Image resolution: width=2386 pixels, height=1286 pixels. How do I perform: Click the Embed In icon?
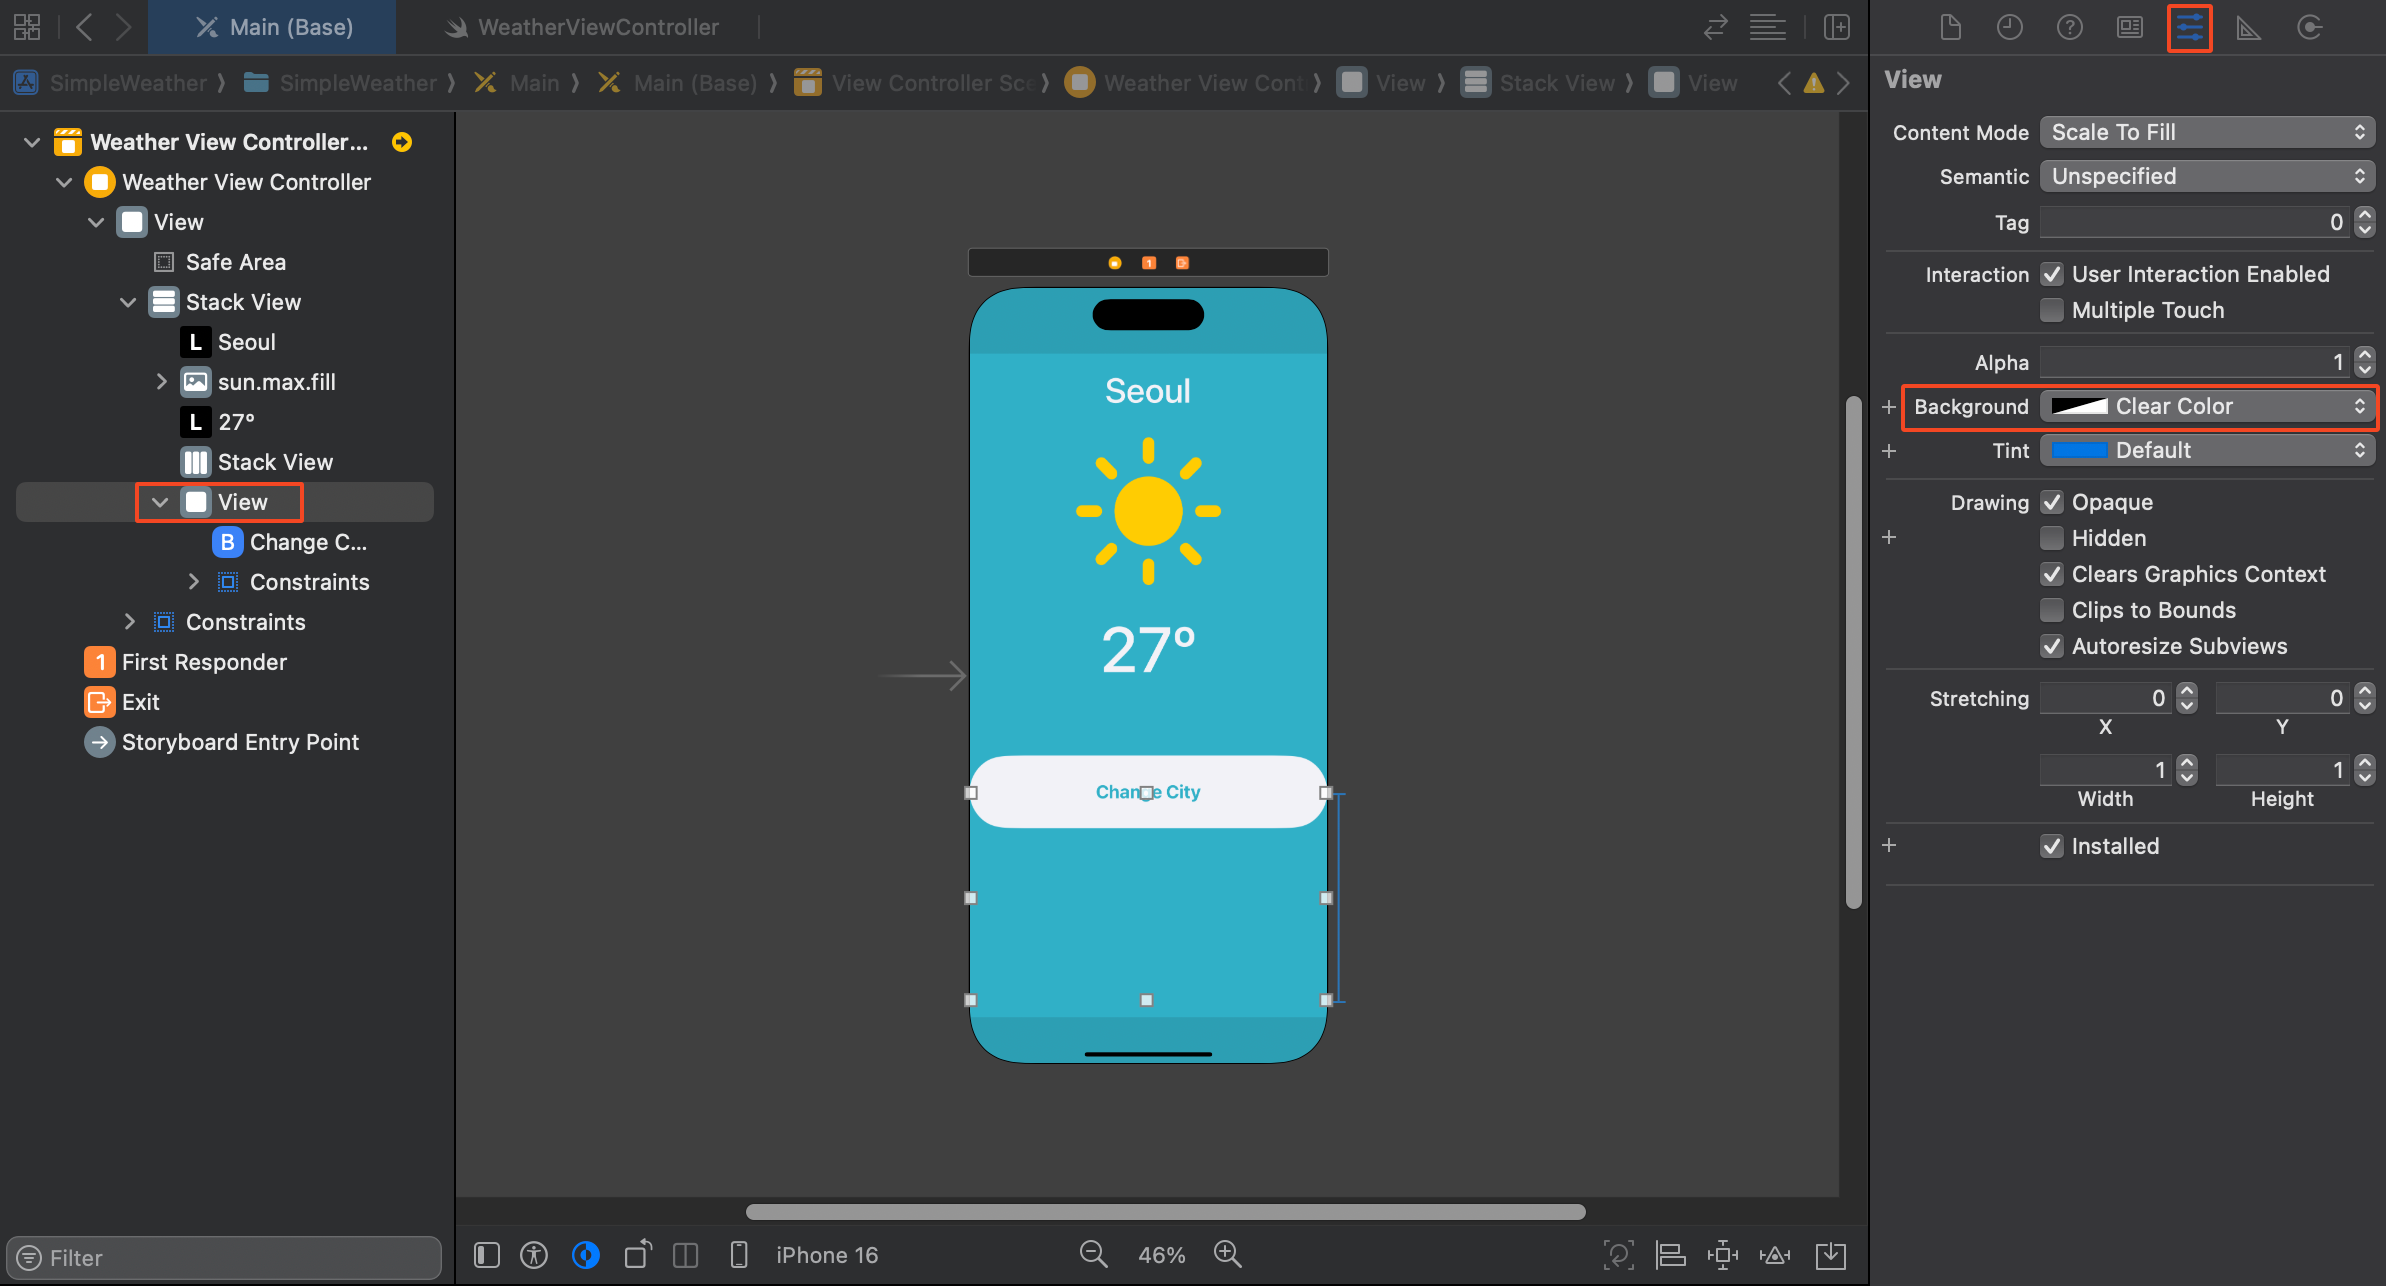click(x=1830, y=1255)
